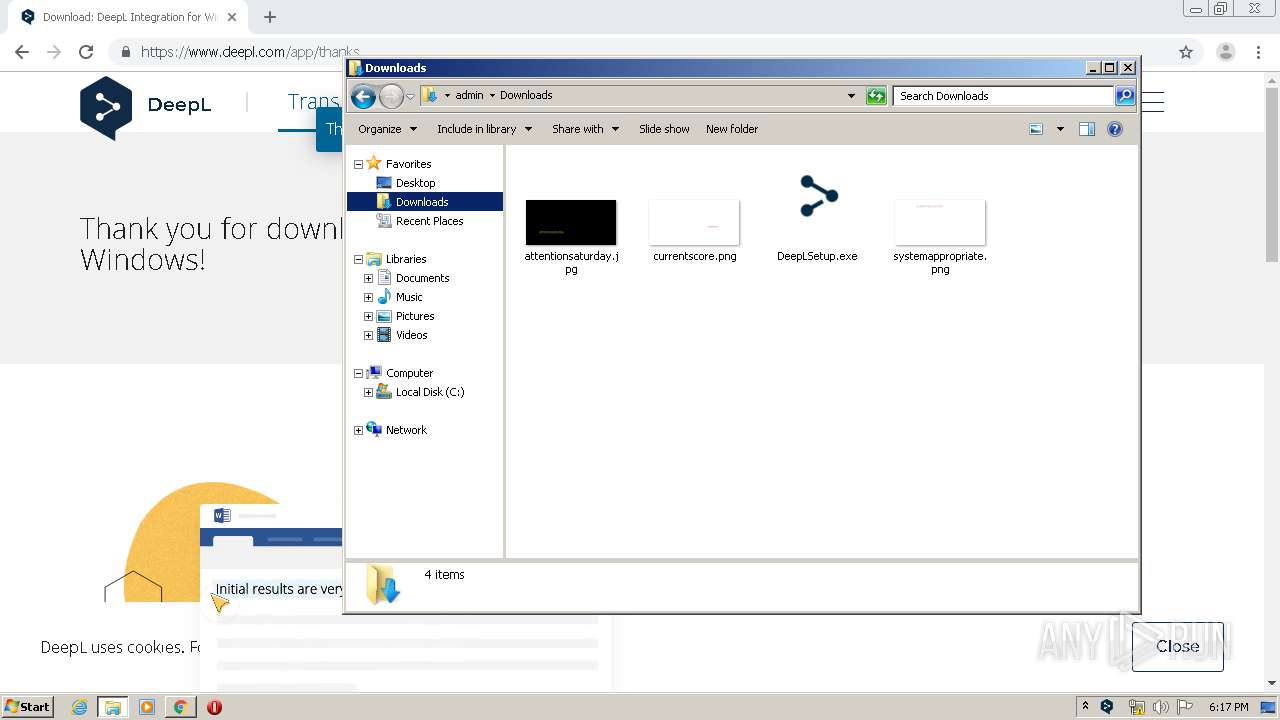Click the Slide show toolbar button
This screenshot has width=1280, height=720.
664,129
